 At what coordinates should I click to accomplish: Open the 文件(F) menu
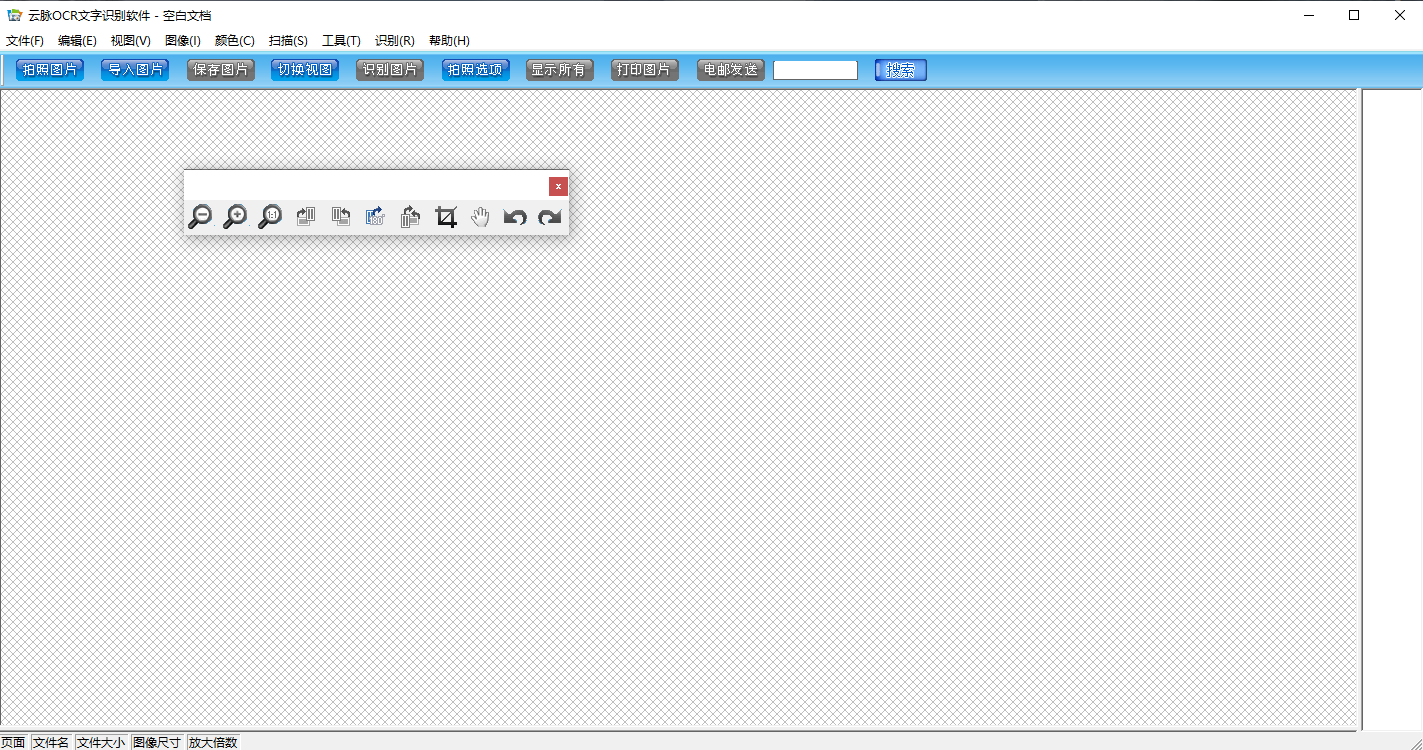(x=25, y=41)
